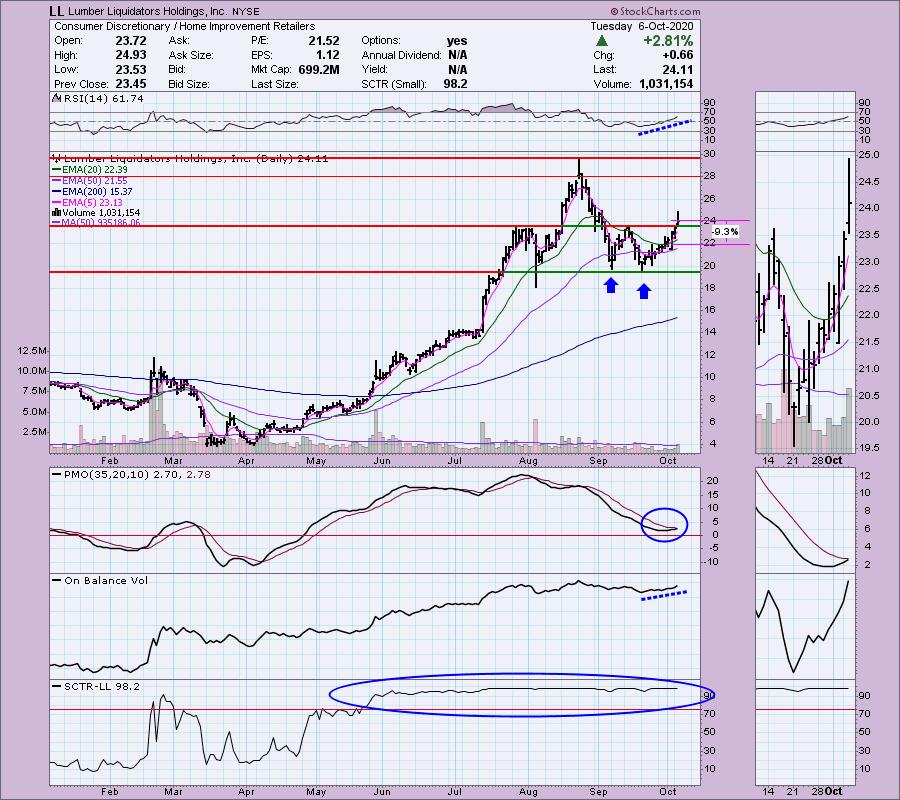Click the Ask Size label in the header
Viewport: 900px width, 800px height.
pos(191,55)
